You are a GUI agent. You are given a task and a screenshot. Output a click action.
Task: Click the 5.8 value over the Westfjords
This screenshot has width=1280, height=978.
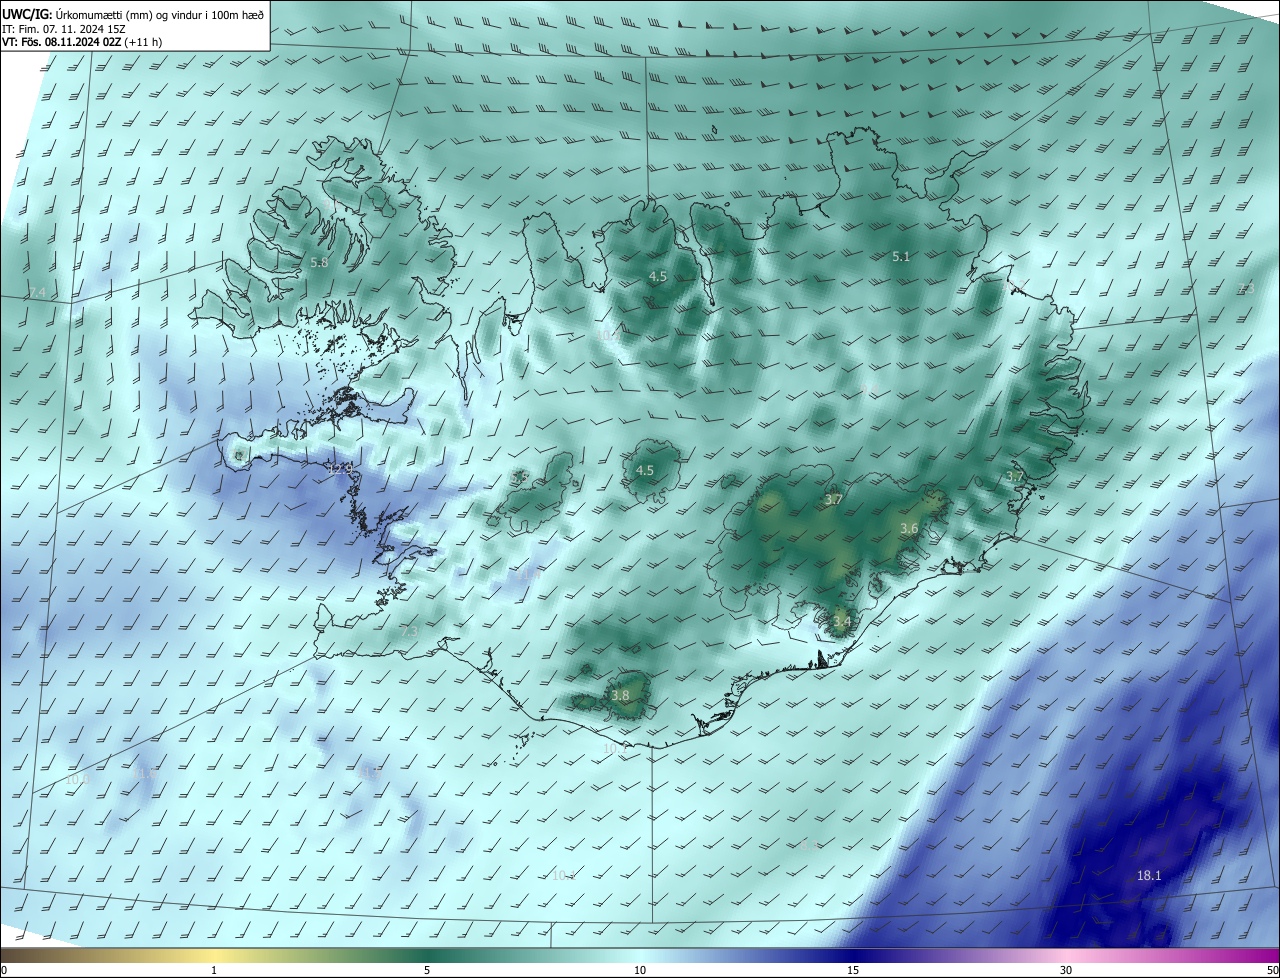pos(319,262)
